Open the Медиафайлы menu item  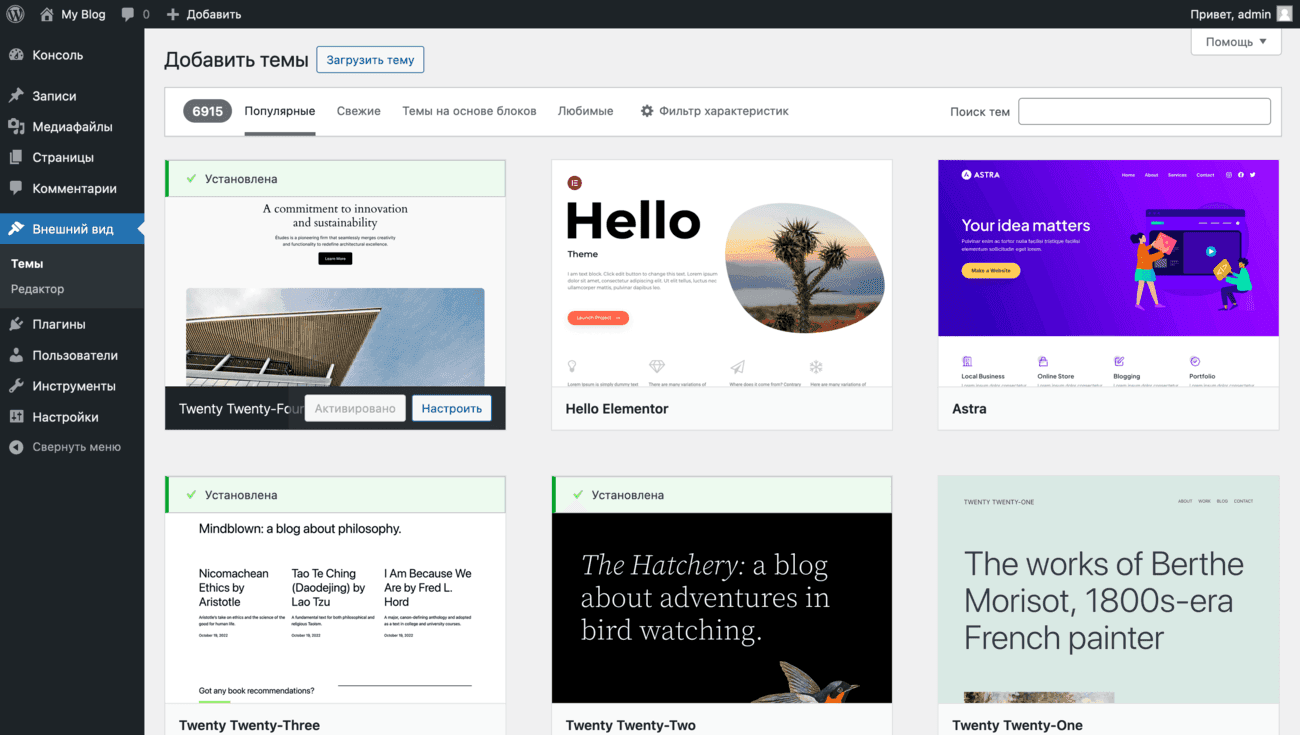pyautogui.click(x=72, y=127)
